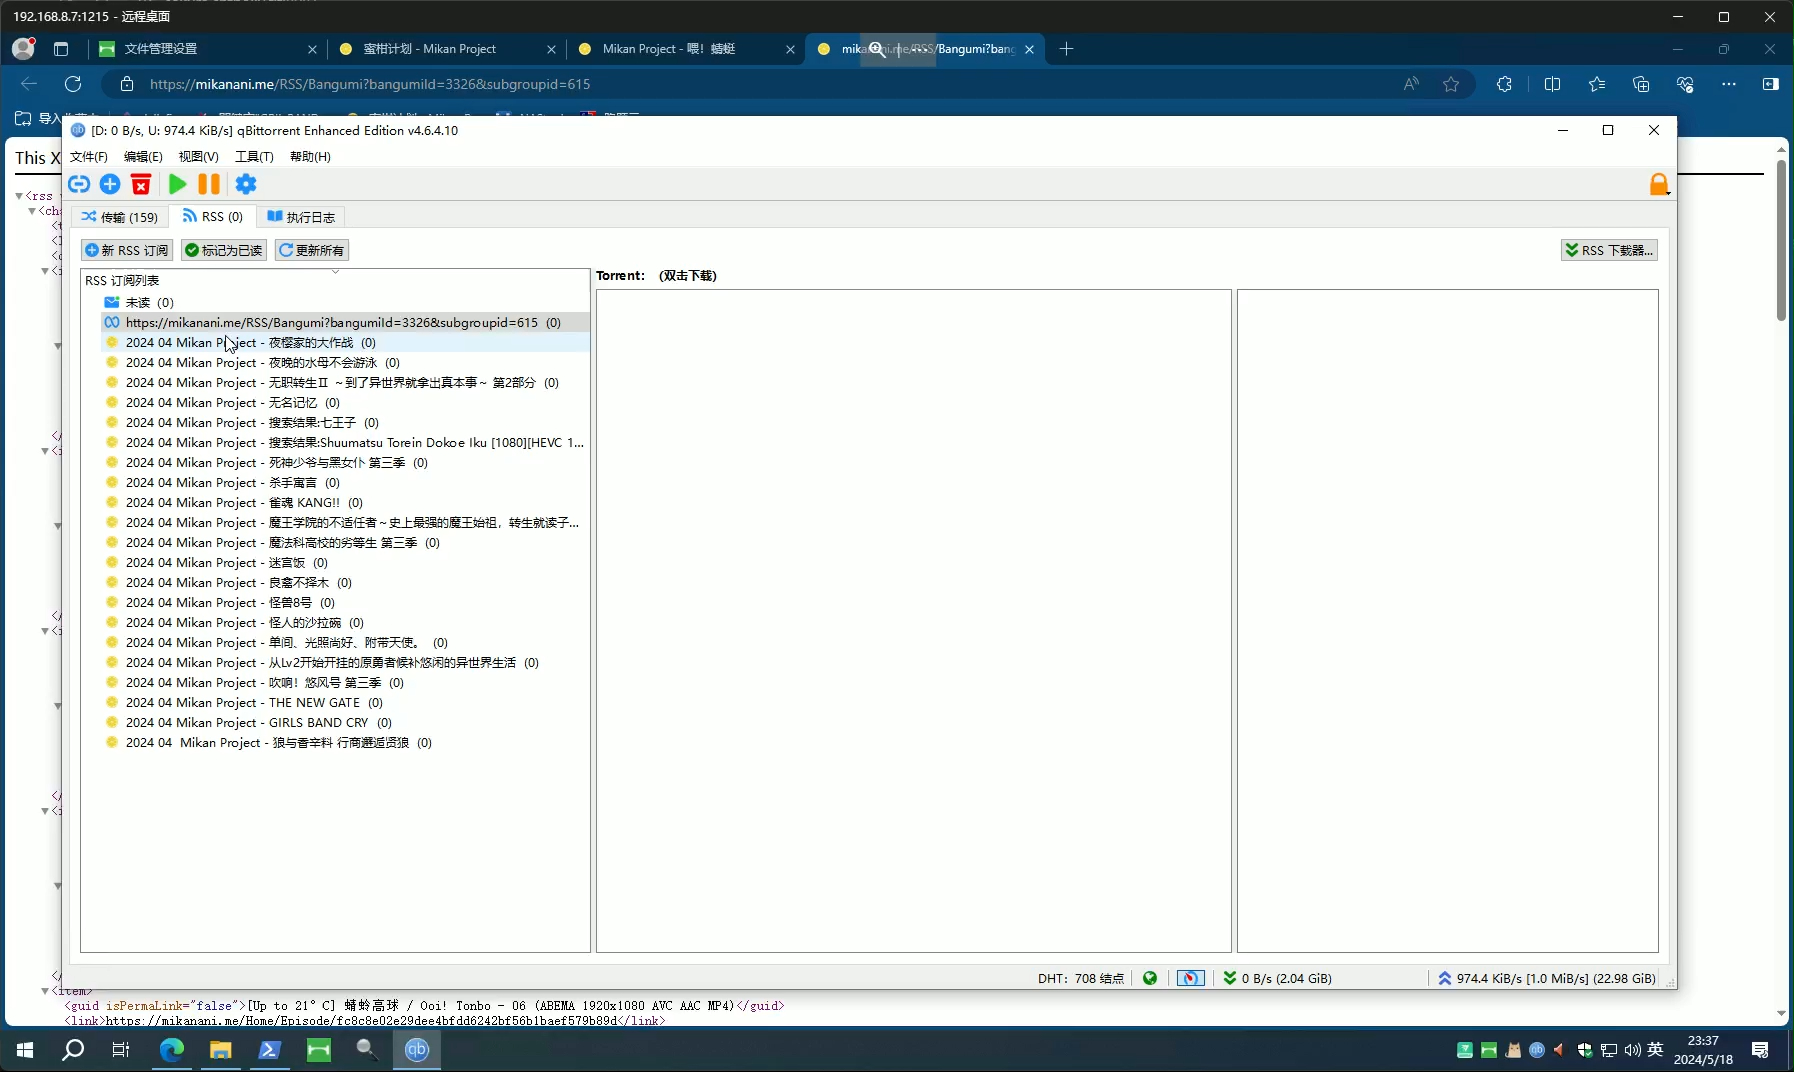Open the 文件(F) menu
This screenshot has width=1794, height=1072.
[89, 156]
